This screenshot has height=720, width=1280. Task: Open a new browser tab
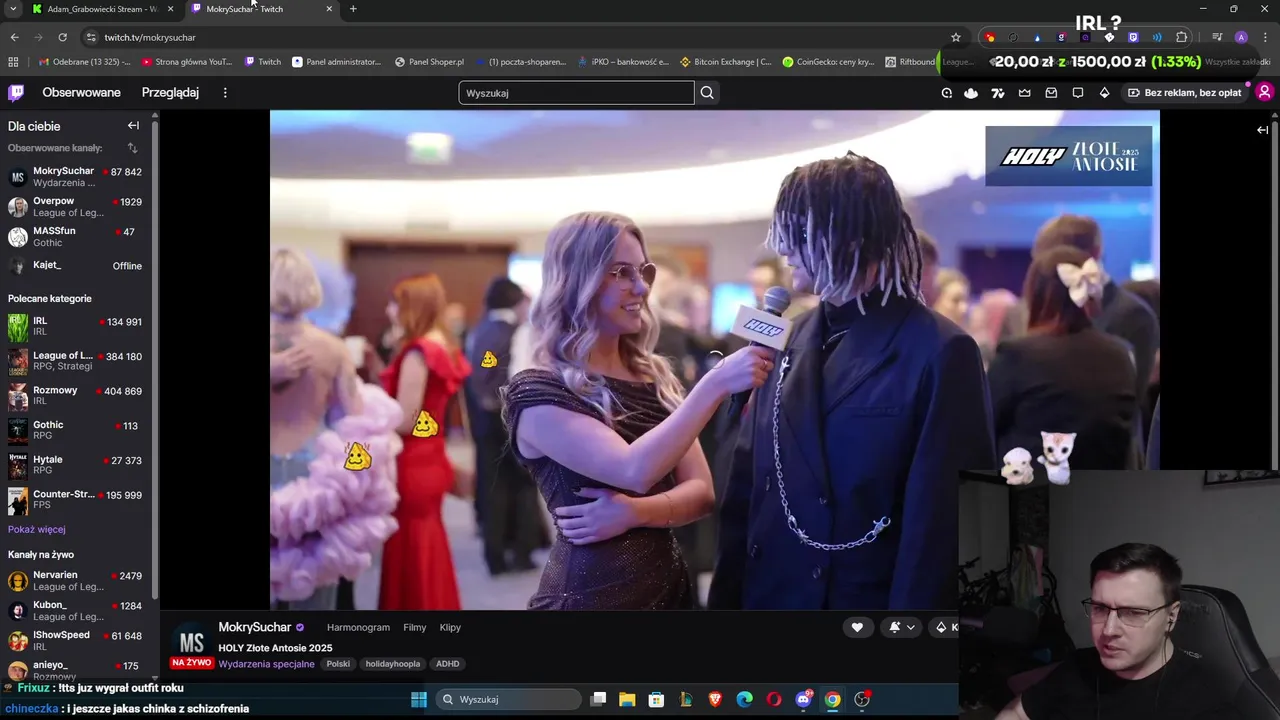coord(353,9)
